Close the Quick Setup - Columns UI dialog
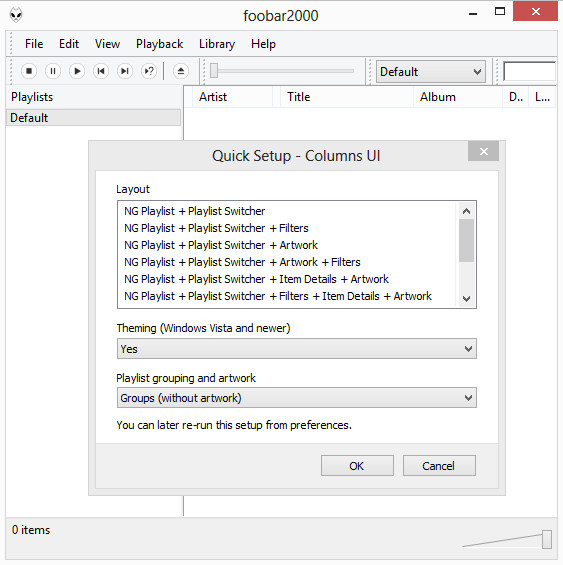Viewport: 563px width, 565px height. pyautogui.click(x=483, y=151)
